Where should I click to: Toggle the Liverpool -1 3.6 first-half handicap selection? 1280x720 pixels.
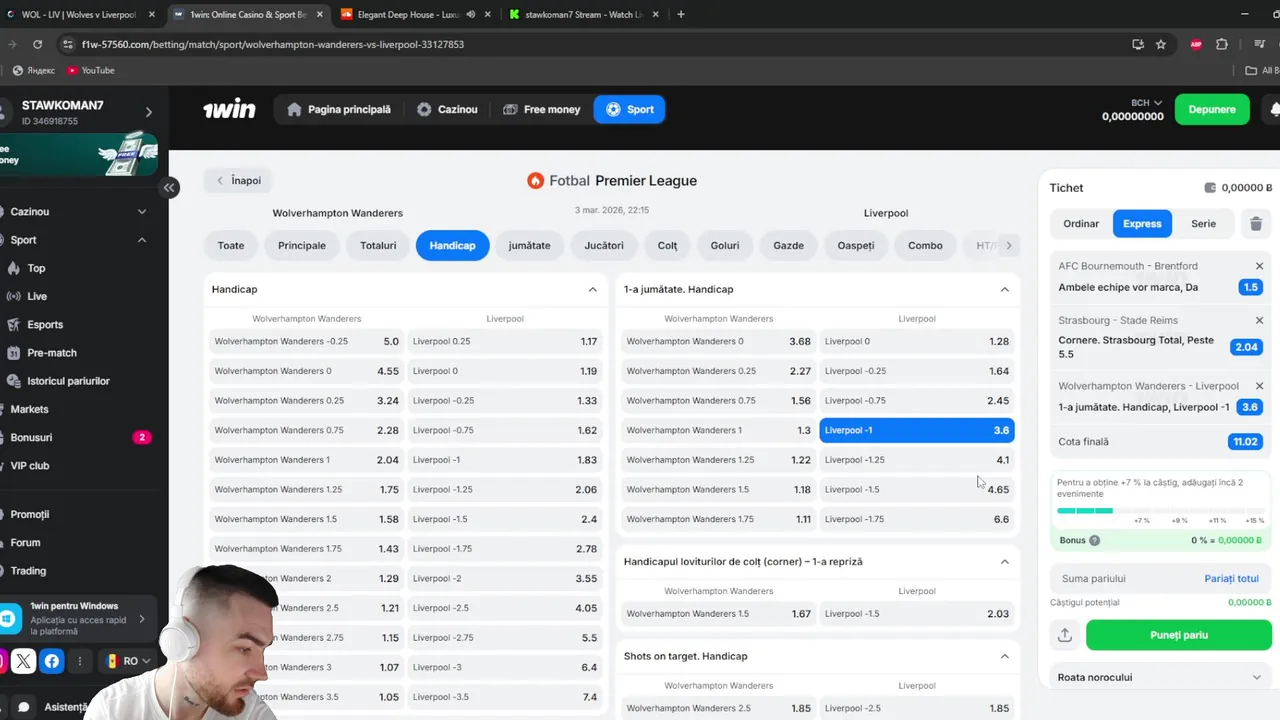pyautogui.click(x=917, y=430)
